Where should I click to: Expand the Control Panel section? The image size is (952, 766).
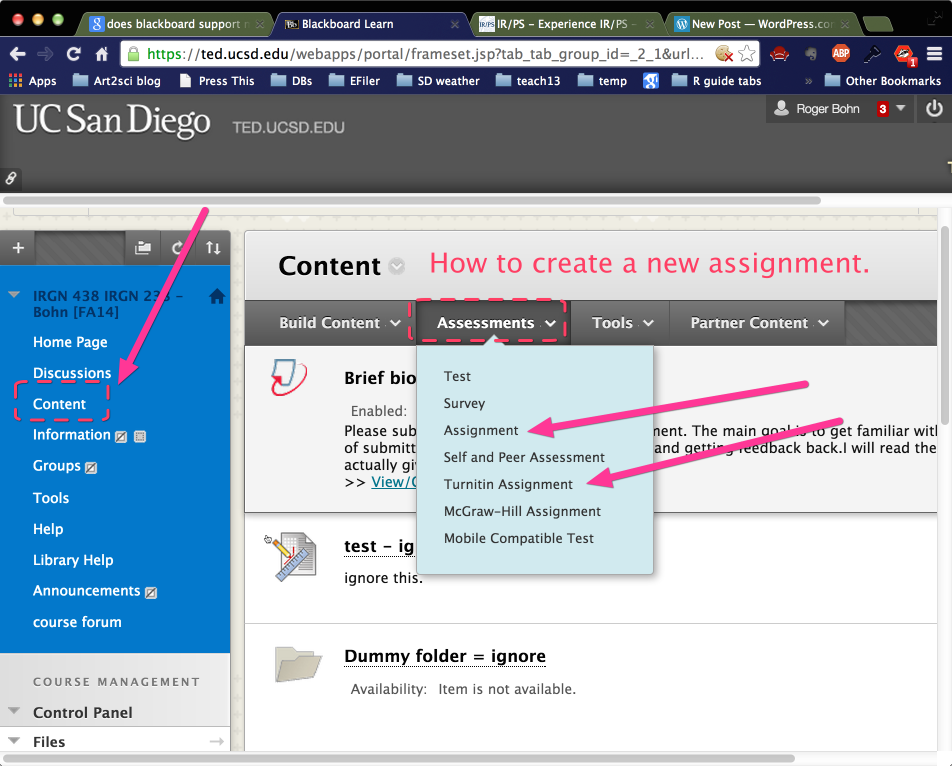click(x=14, y=712)
